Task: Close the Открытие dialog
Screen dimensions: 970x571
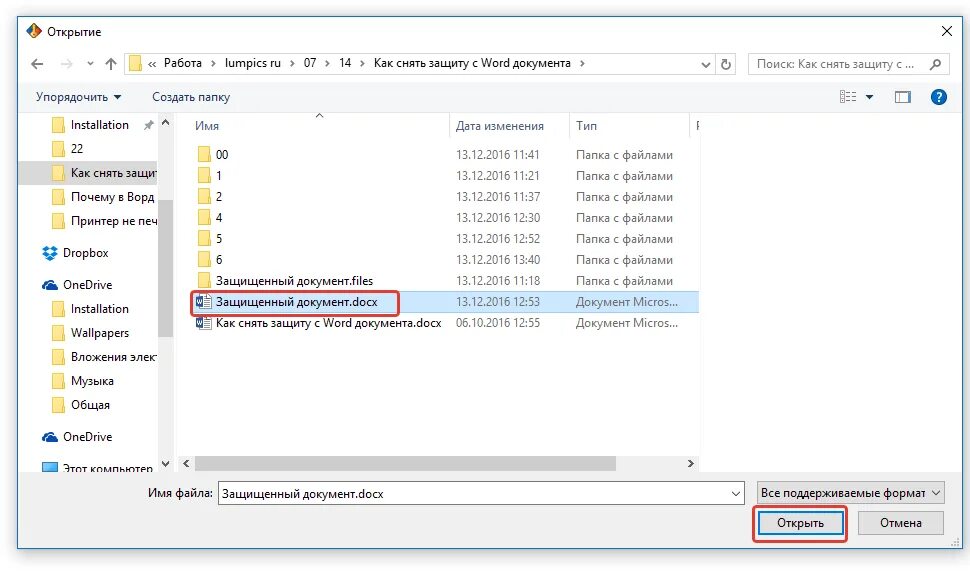Action: coord(946,32)
